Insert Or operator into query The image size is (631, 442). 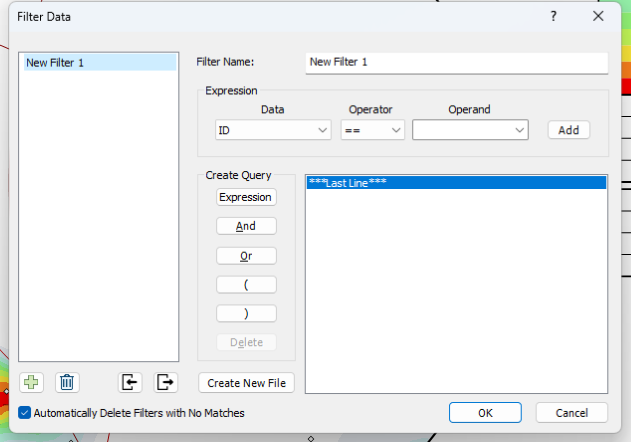pos(246,256)
